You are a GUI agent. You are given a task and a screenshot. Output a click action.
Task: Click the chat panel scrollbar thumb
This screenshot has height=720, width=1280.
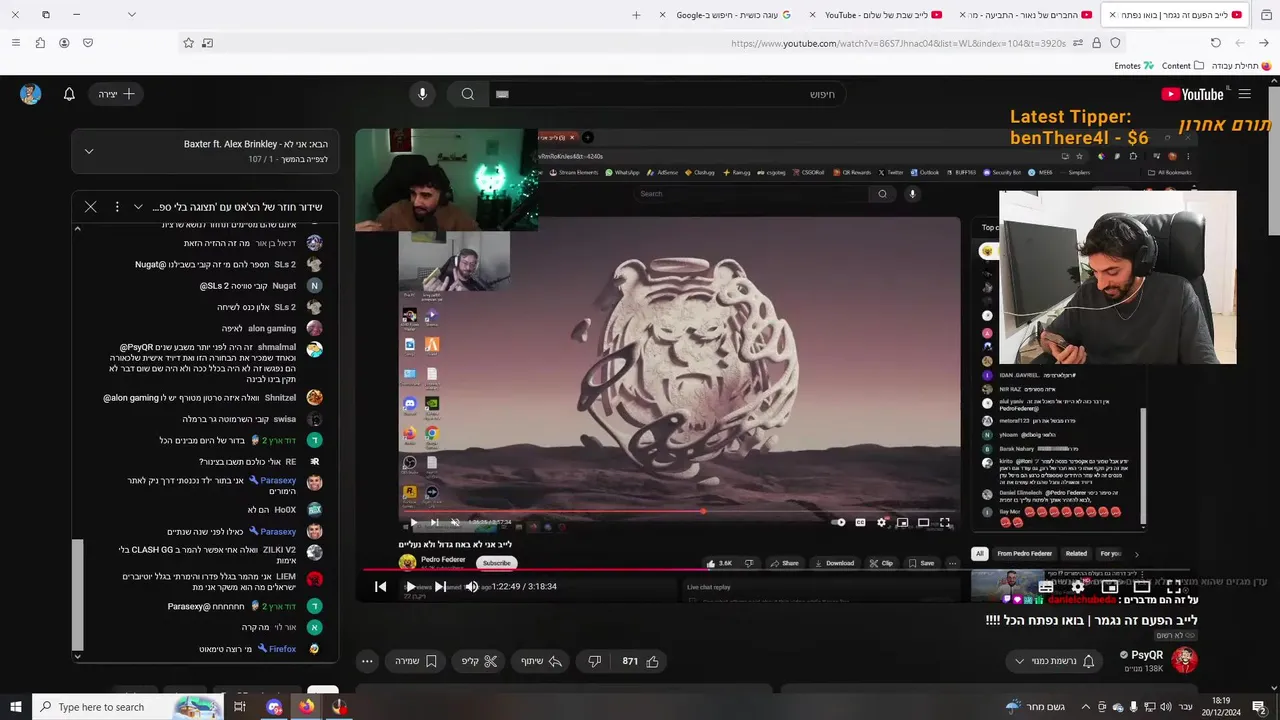(77, 593)
